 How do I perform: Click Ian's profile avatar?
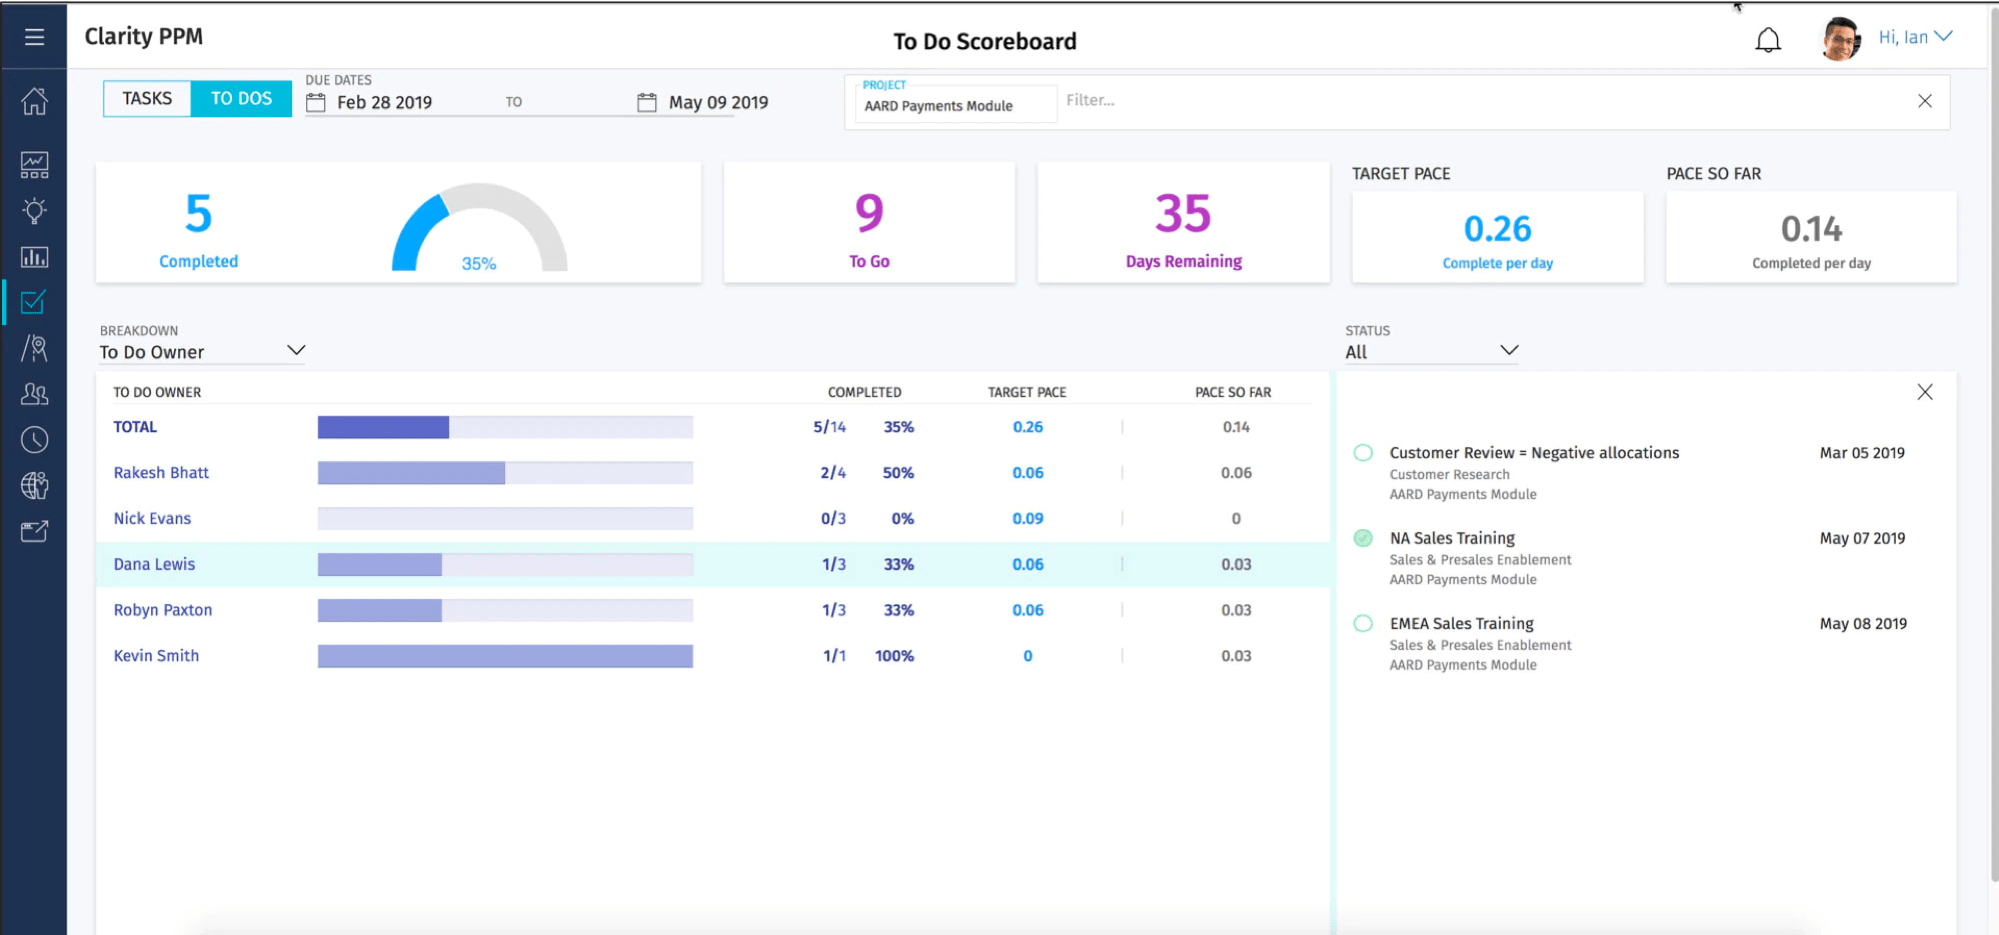(x=1840, y=39)
